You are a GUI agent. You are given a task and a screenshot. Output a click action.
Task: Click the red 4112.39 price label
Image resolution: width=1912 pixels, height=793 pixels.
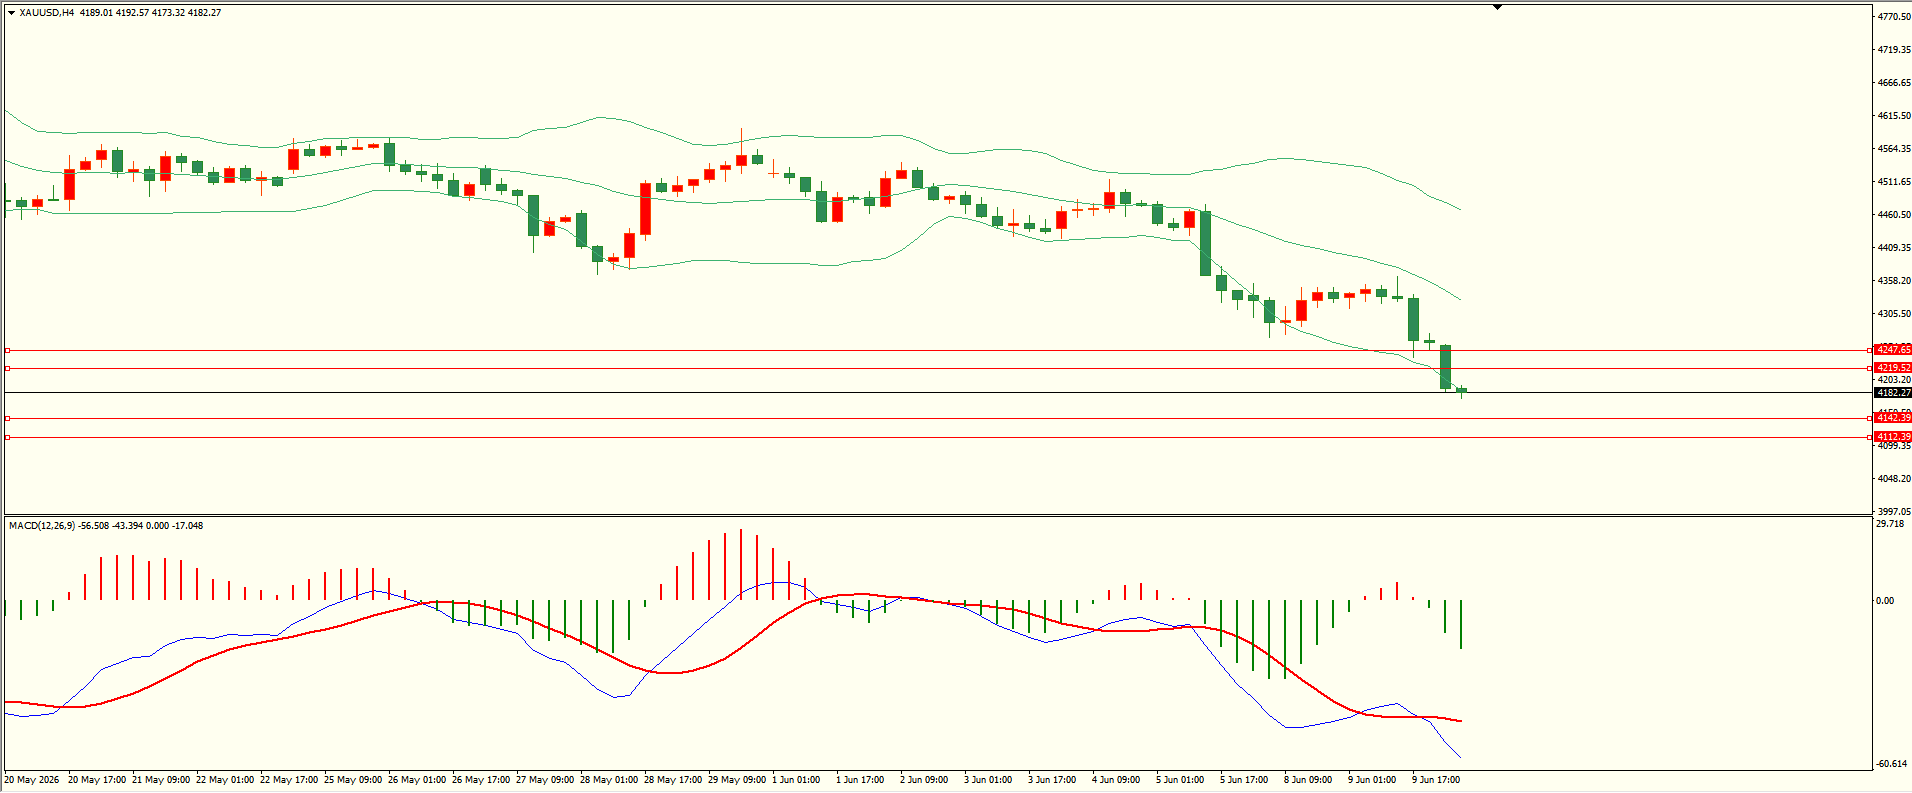tap(1893, 437)
